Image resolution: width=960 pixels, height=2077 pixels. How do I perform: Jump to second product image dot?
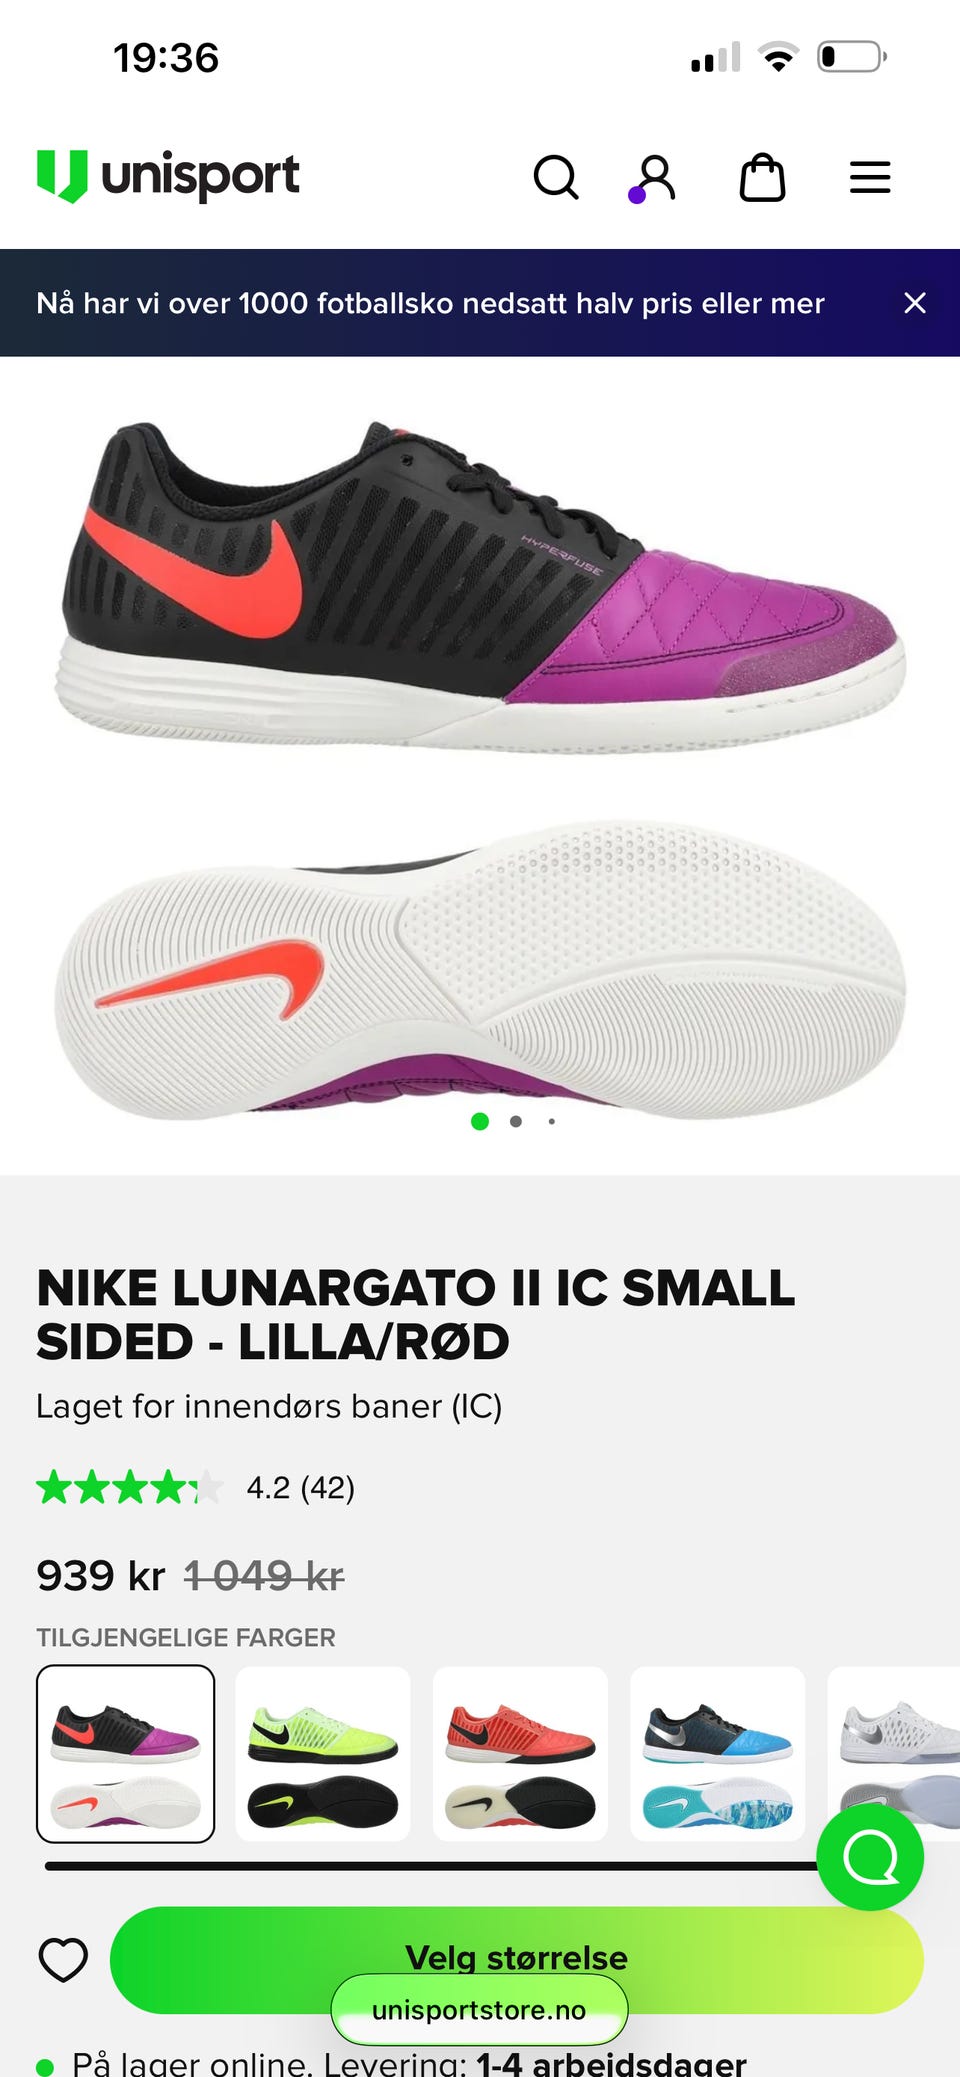click(516, 1121)
